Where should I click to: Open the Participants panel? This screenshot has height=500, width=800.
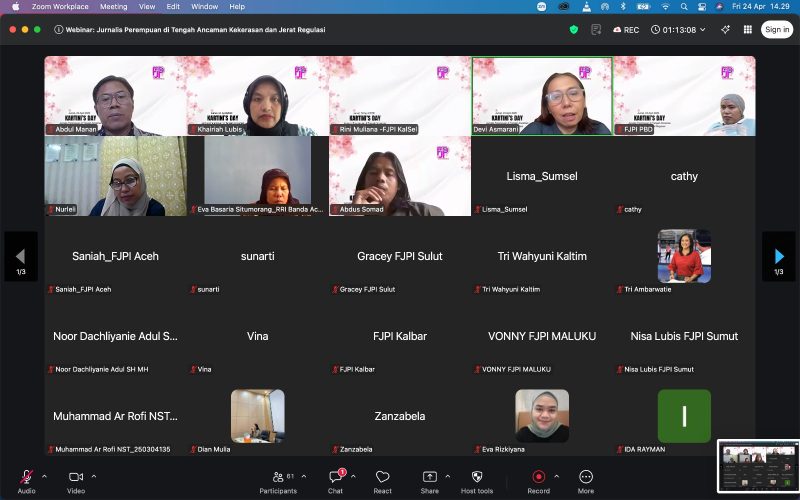point(278,477)
